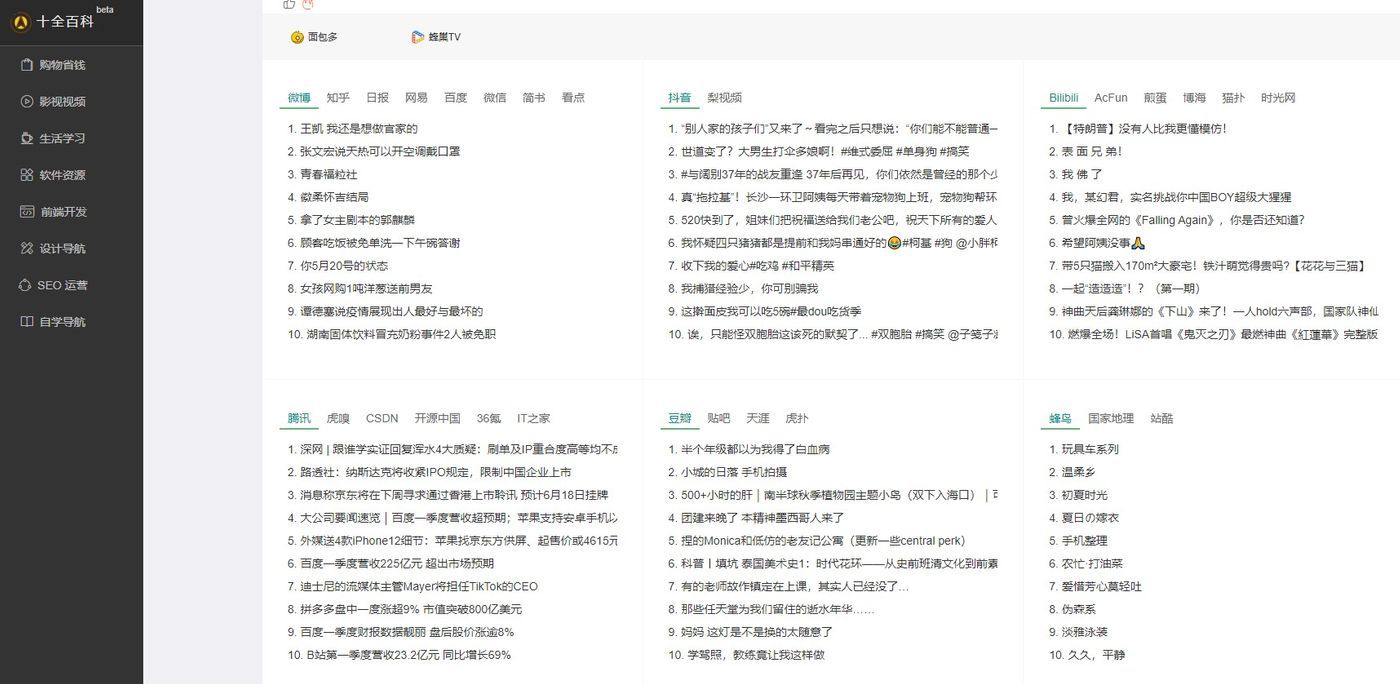Switch to the 梨视频 tab
This screenshot has height=684, width=1400.
(725, 98)
